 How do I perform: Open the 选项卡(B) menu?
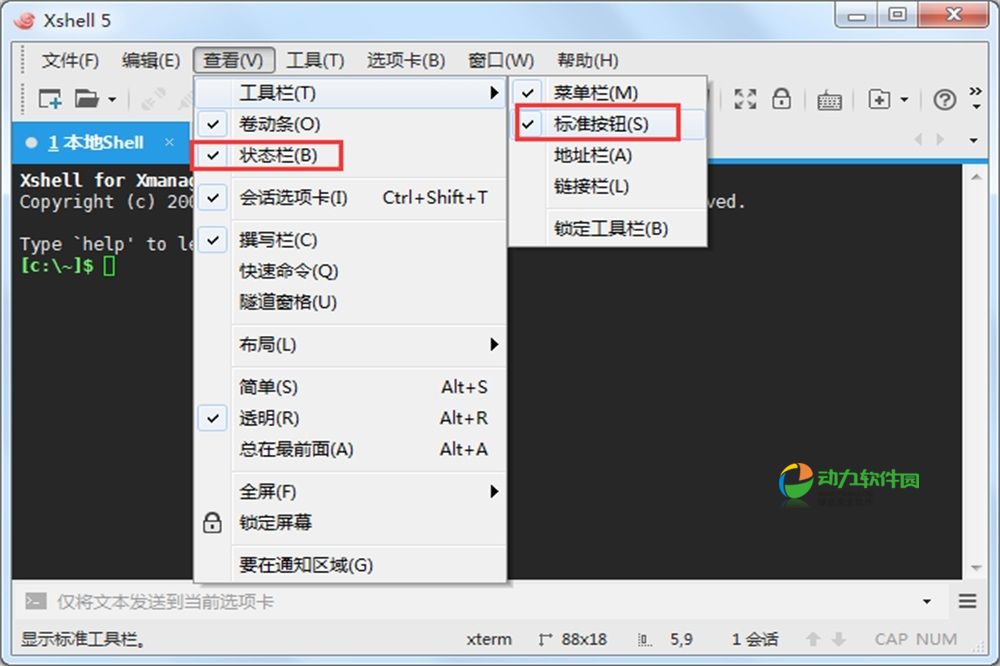tap(406, 61)
